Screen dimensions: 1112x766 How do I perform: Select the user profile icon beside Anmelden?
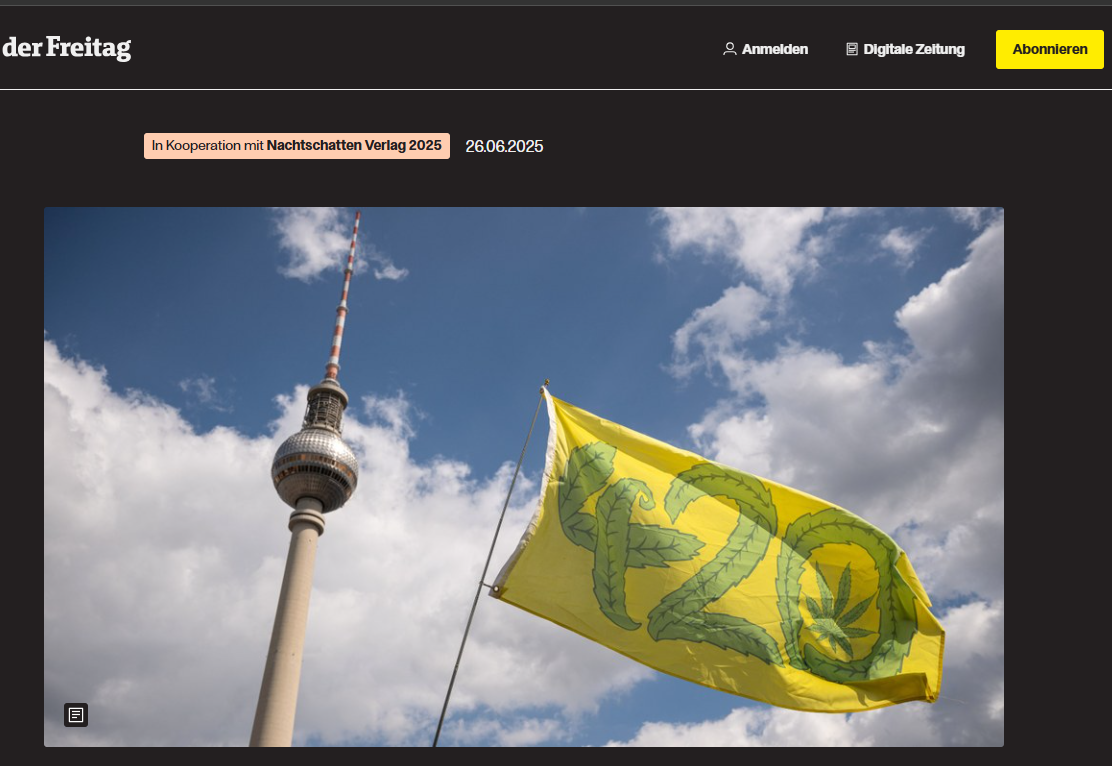[729, 49]
